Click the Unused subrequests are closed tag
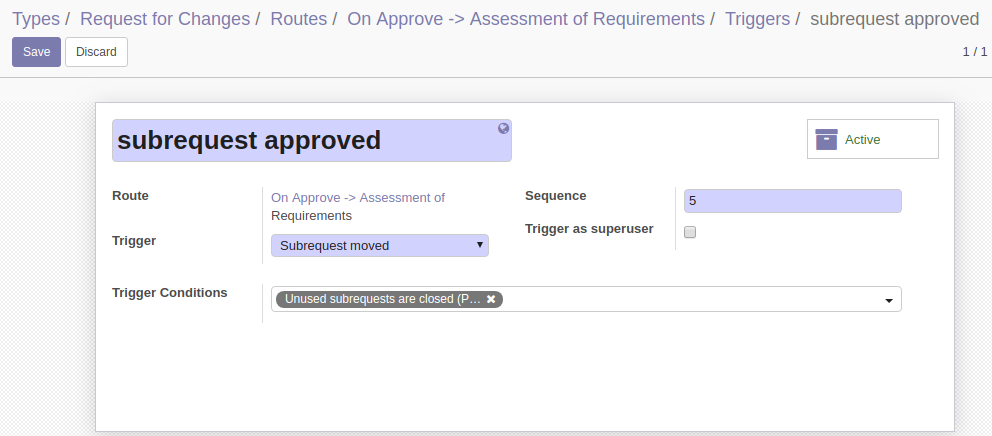The height and width of the screenshot is (436, 992). (x=382, y=299)
